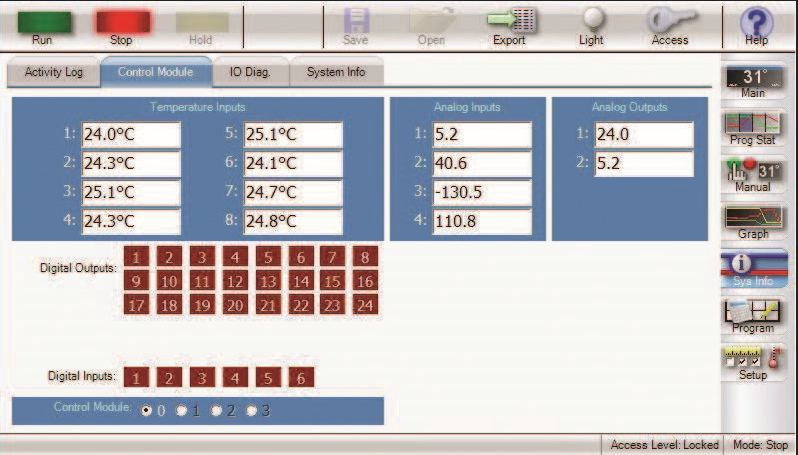The image size is (798, 455).
Task: Select Control Module radio option 1
Action: (182, 410)
